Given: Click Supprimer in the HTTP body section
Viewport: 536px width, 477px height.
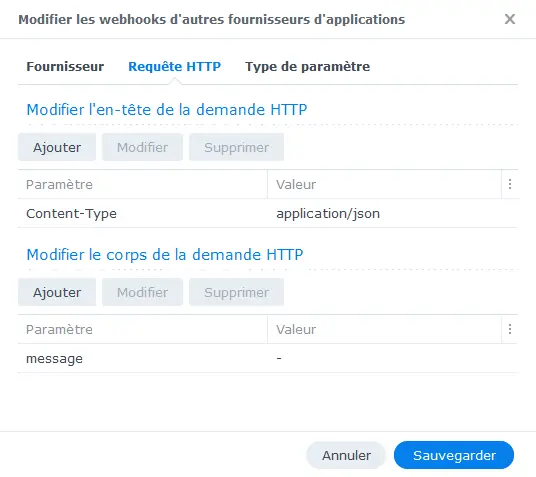Looking at the screenshot, I should click(237, 292).
